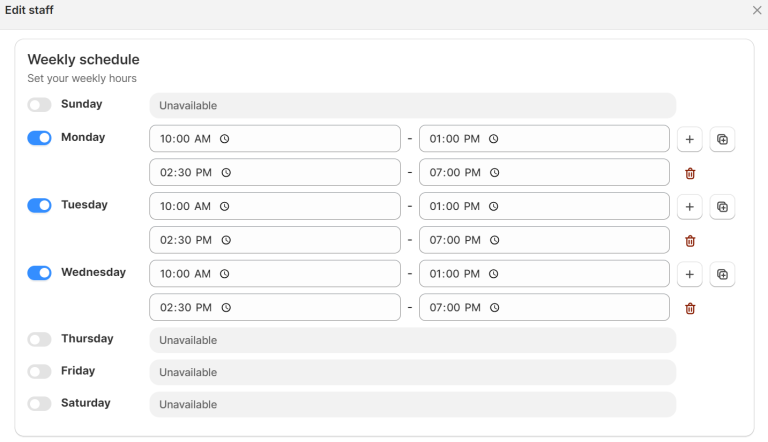This screenshot has width=768, height=442.
Task: Copy Tuesday hours to other days
Action: point(722,207)
